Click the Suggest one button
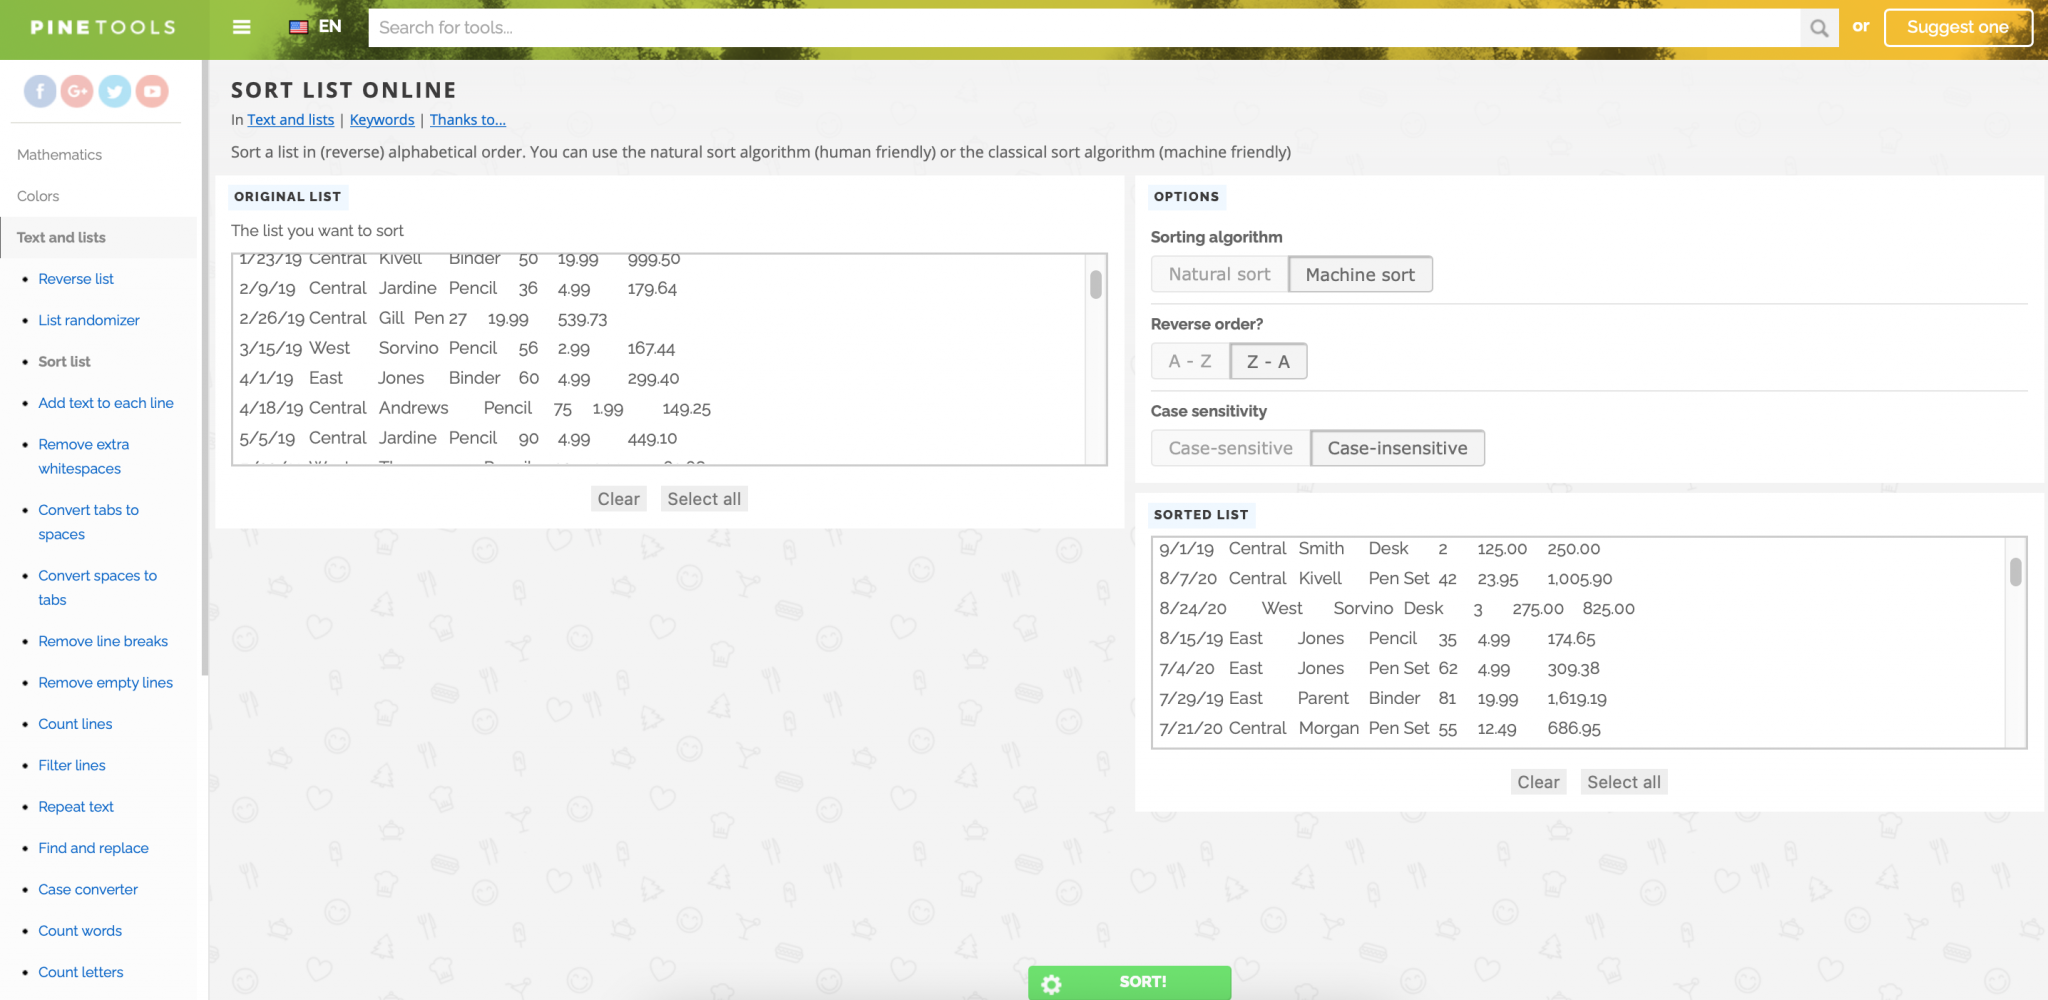Screen dimensions: 2048x1000 (x=1957, y=27)
